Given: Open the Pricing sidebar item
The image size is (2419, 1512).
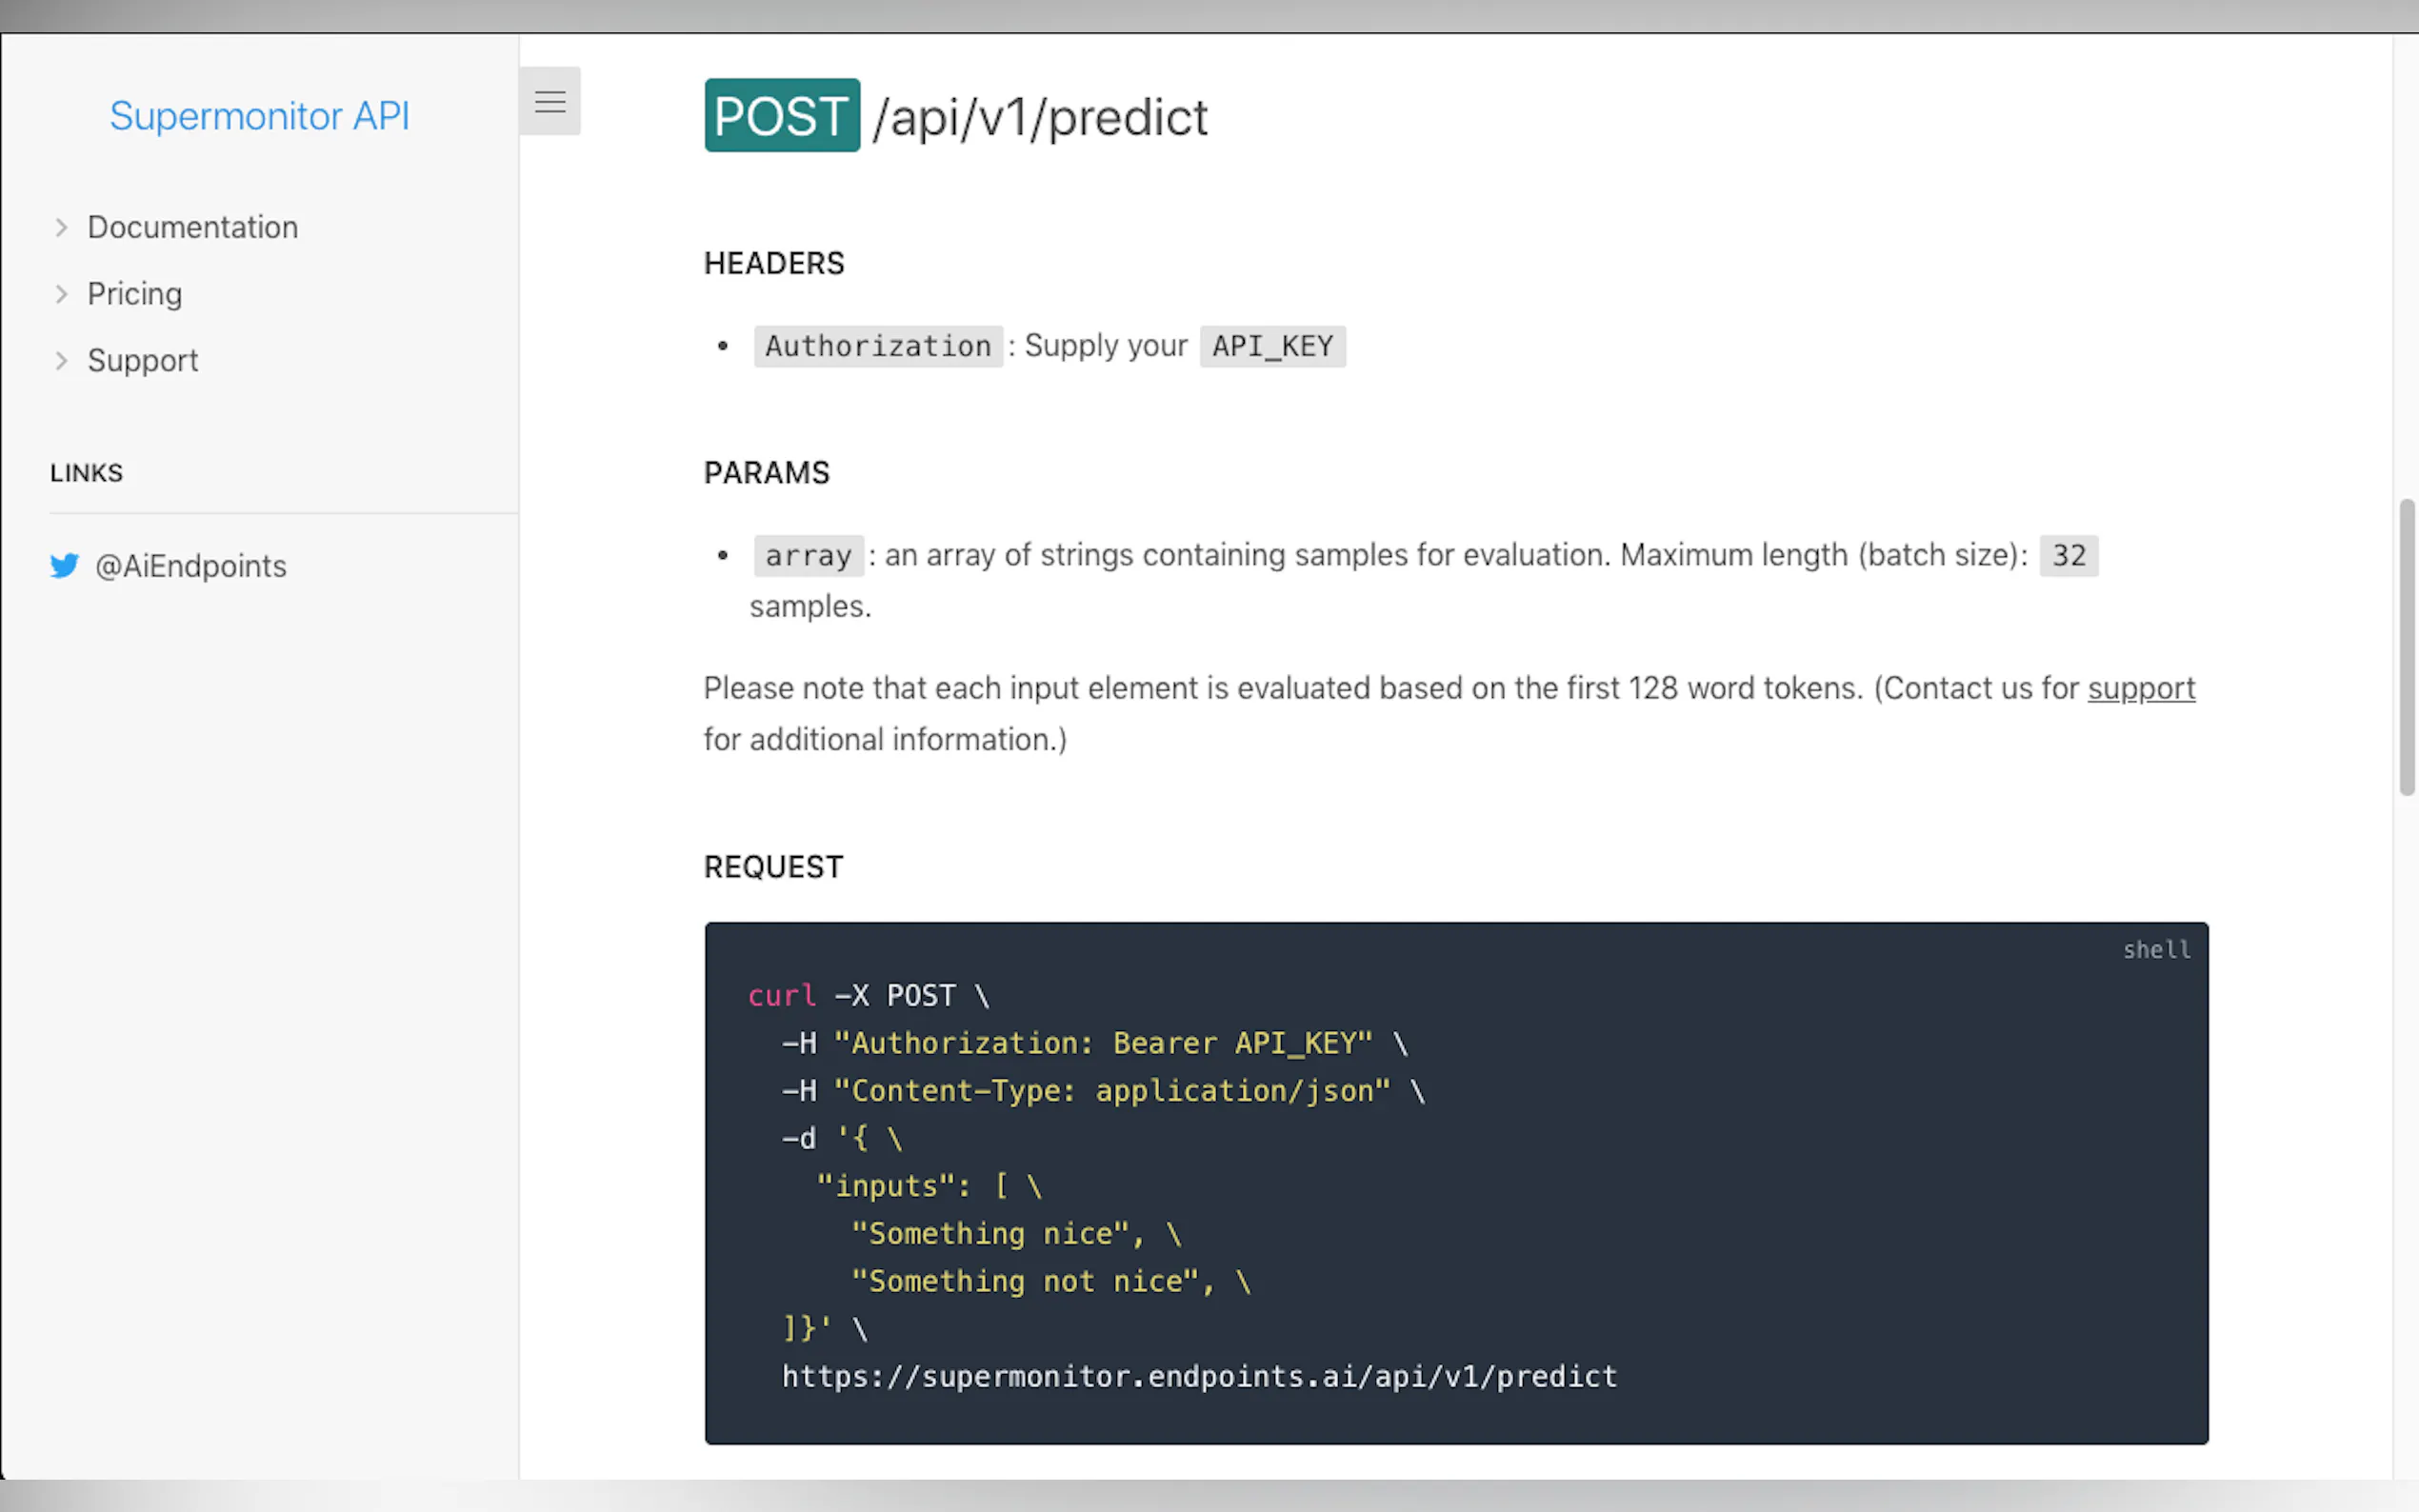Looking at the screenshot, I should (135, 294).
